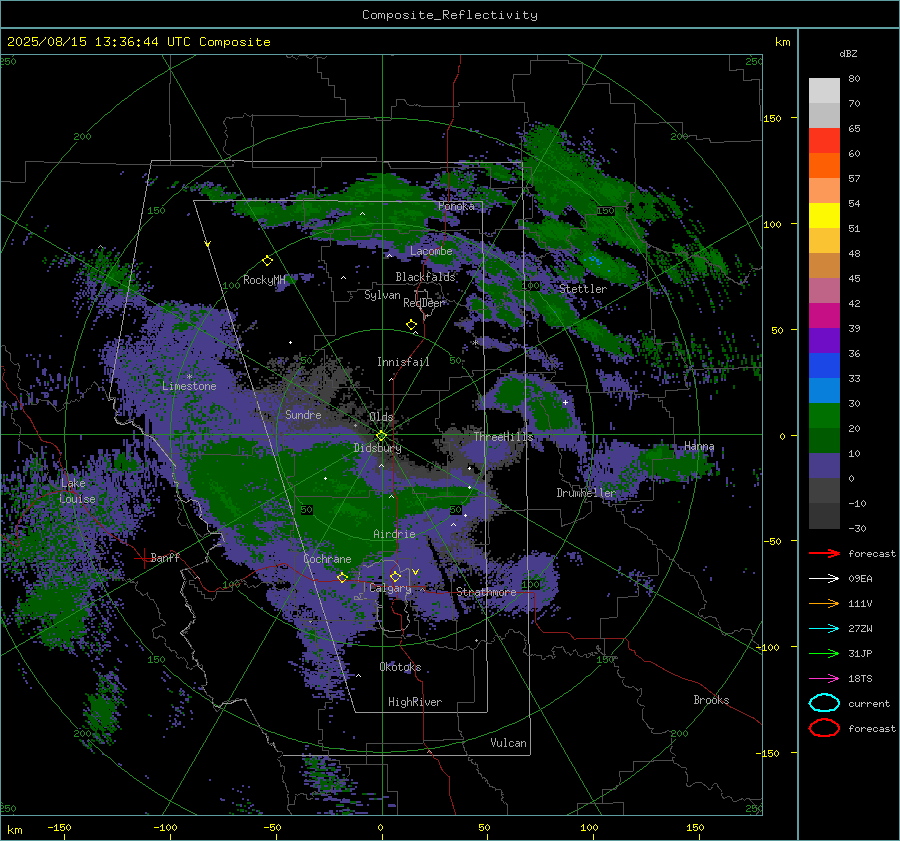Click the Limestone label
The height and width of the screenshot is (841, 900).
coord(189,386)
